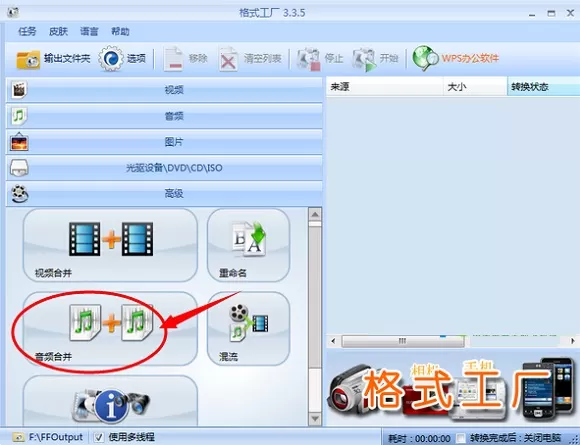Click the tool panel scroll up arrow

click(315, 215)
